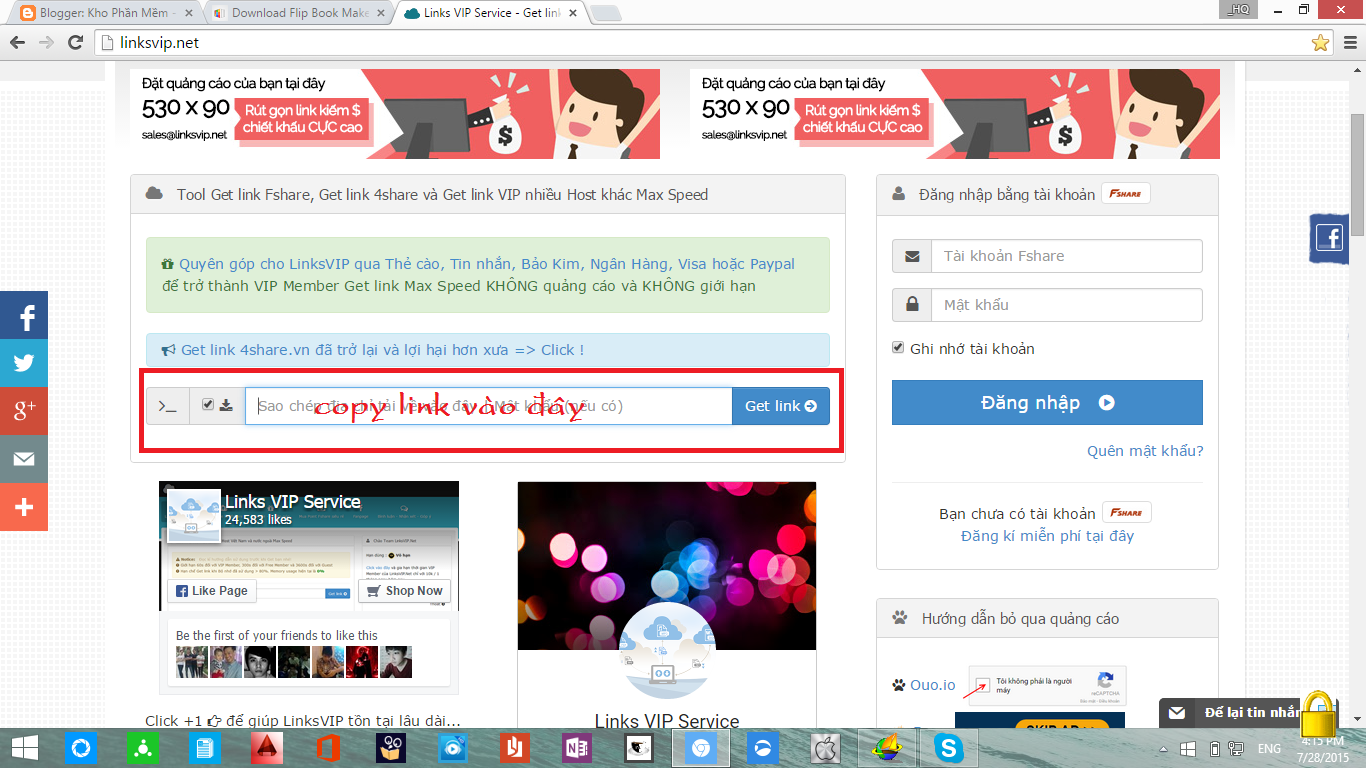Click the Get link 4share.vn announcement link

tap(382, 350)
